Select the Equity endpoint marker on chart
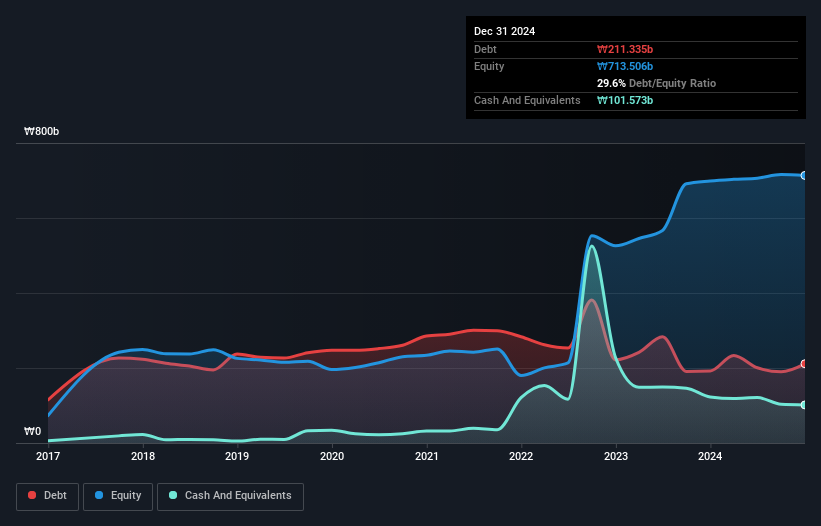 pyautogui.click(x=804, y=175)
